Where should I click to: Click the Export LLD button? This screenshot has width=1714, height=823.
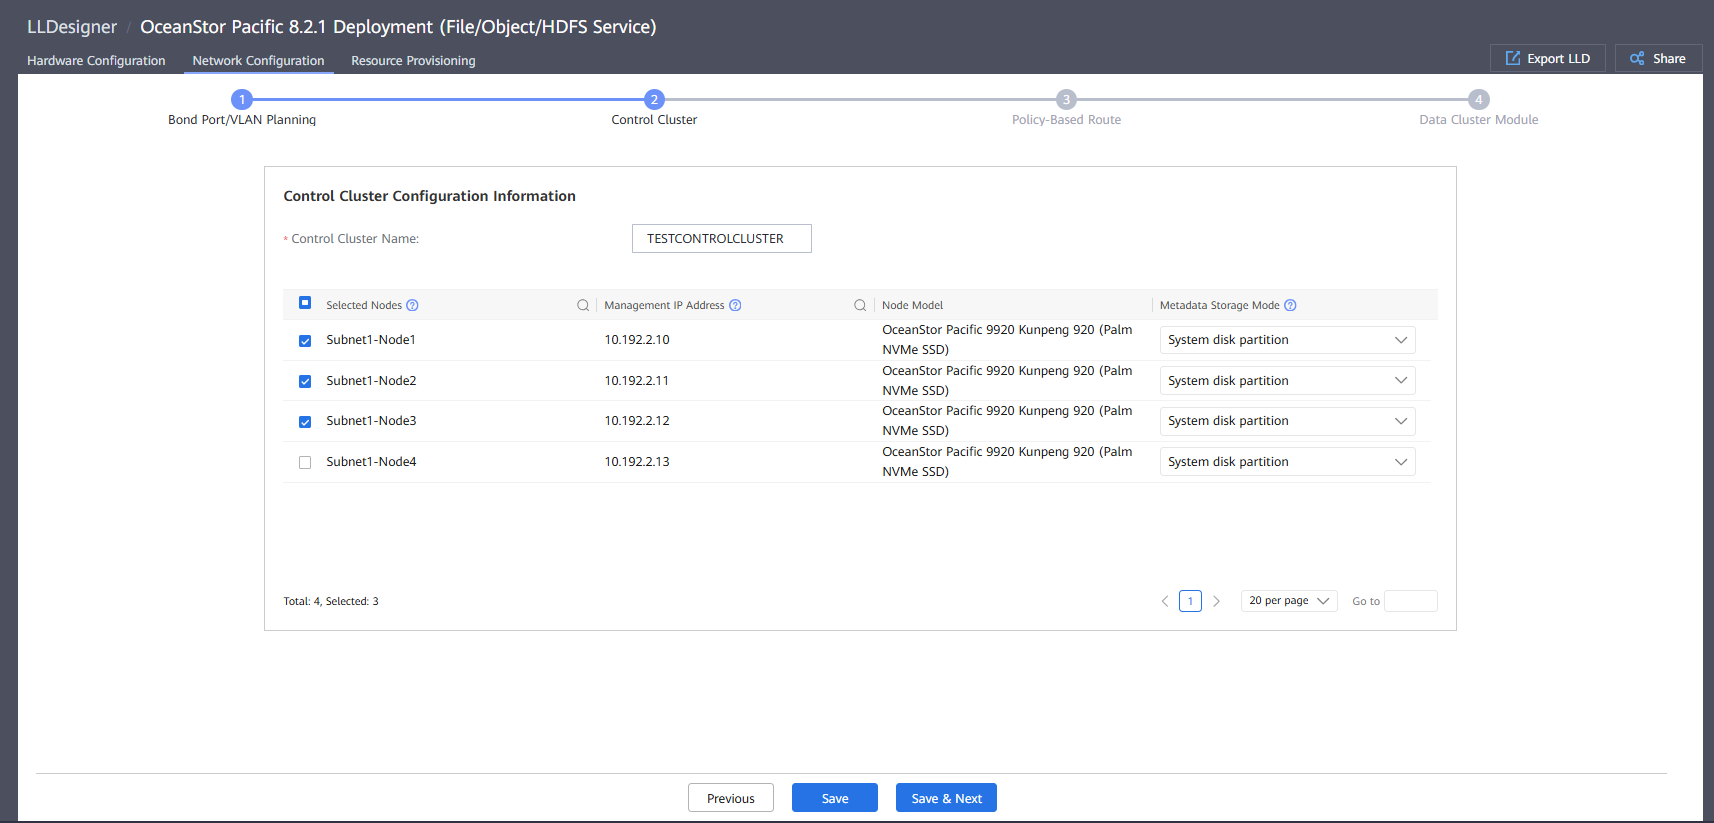pyautogui.click(x=1547, y=59)
